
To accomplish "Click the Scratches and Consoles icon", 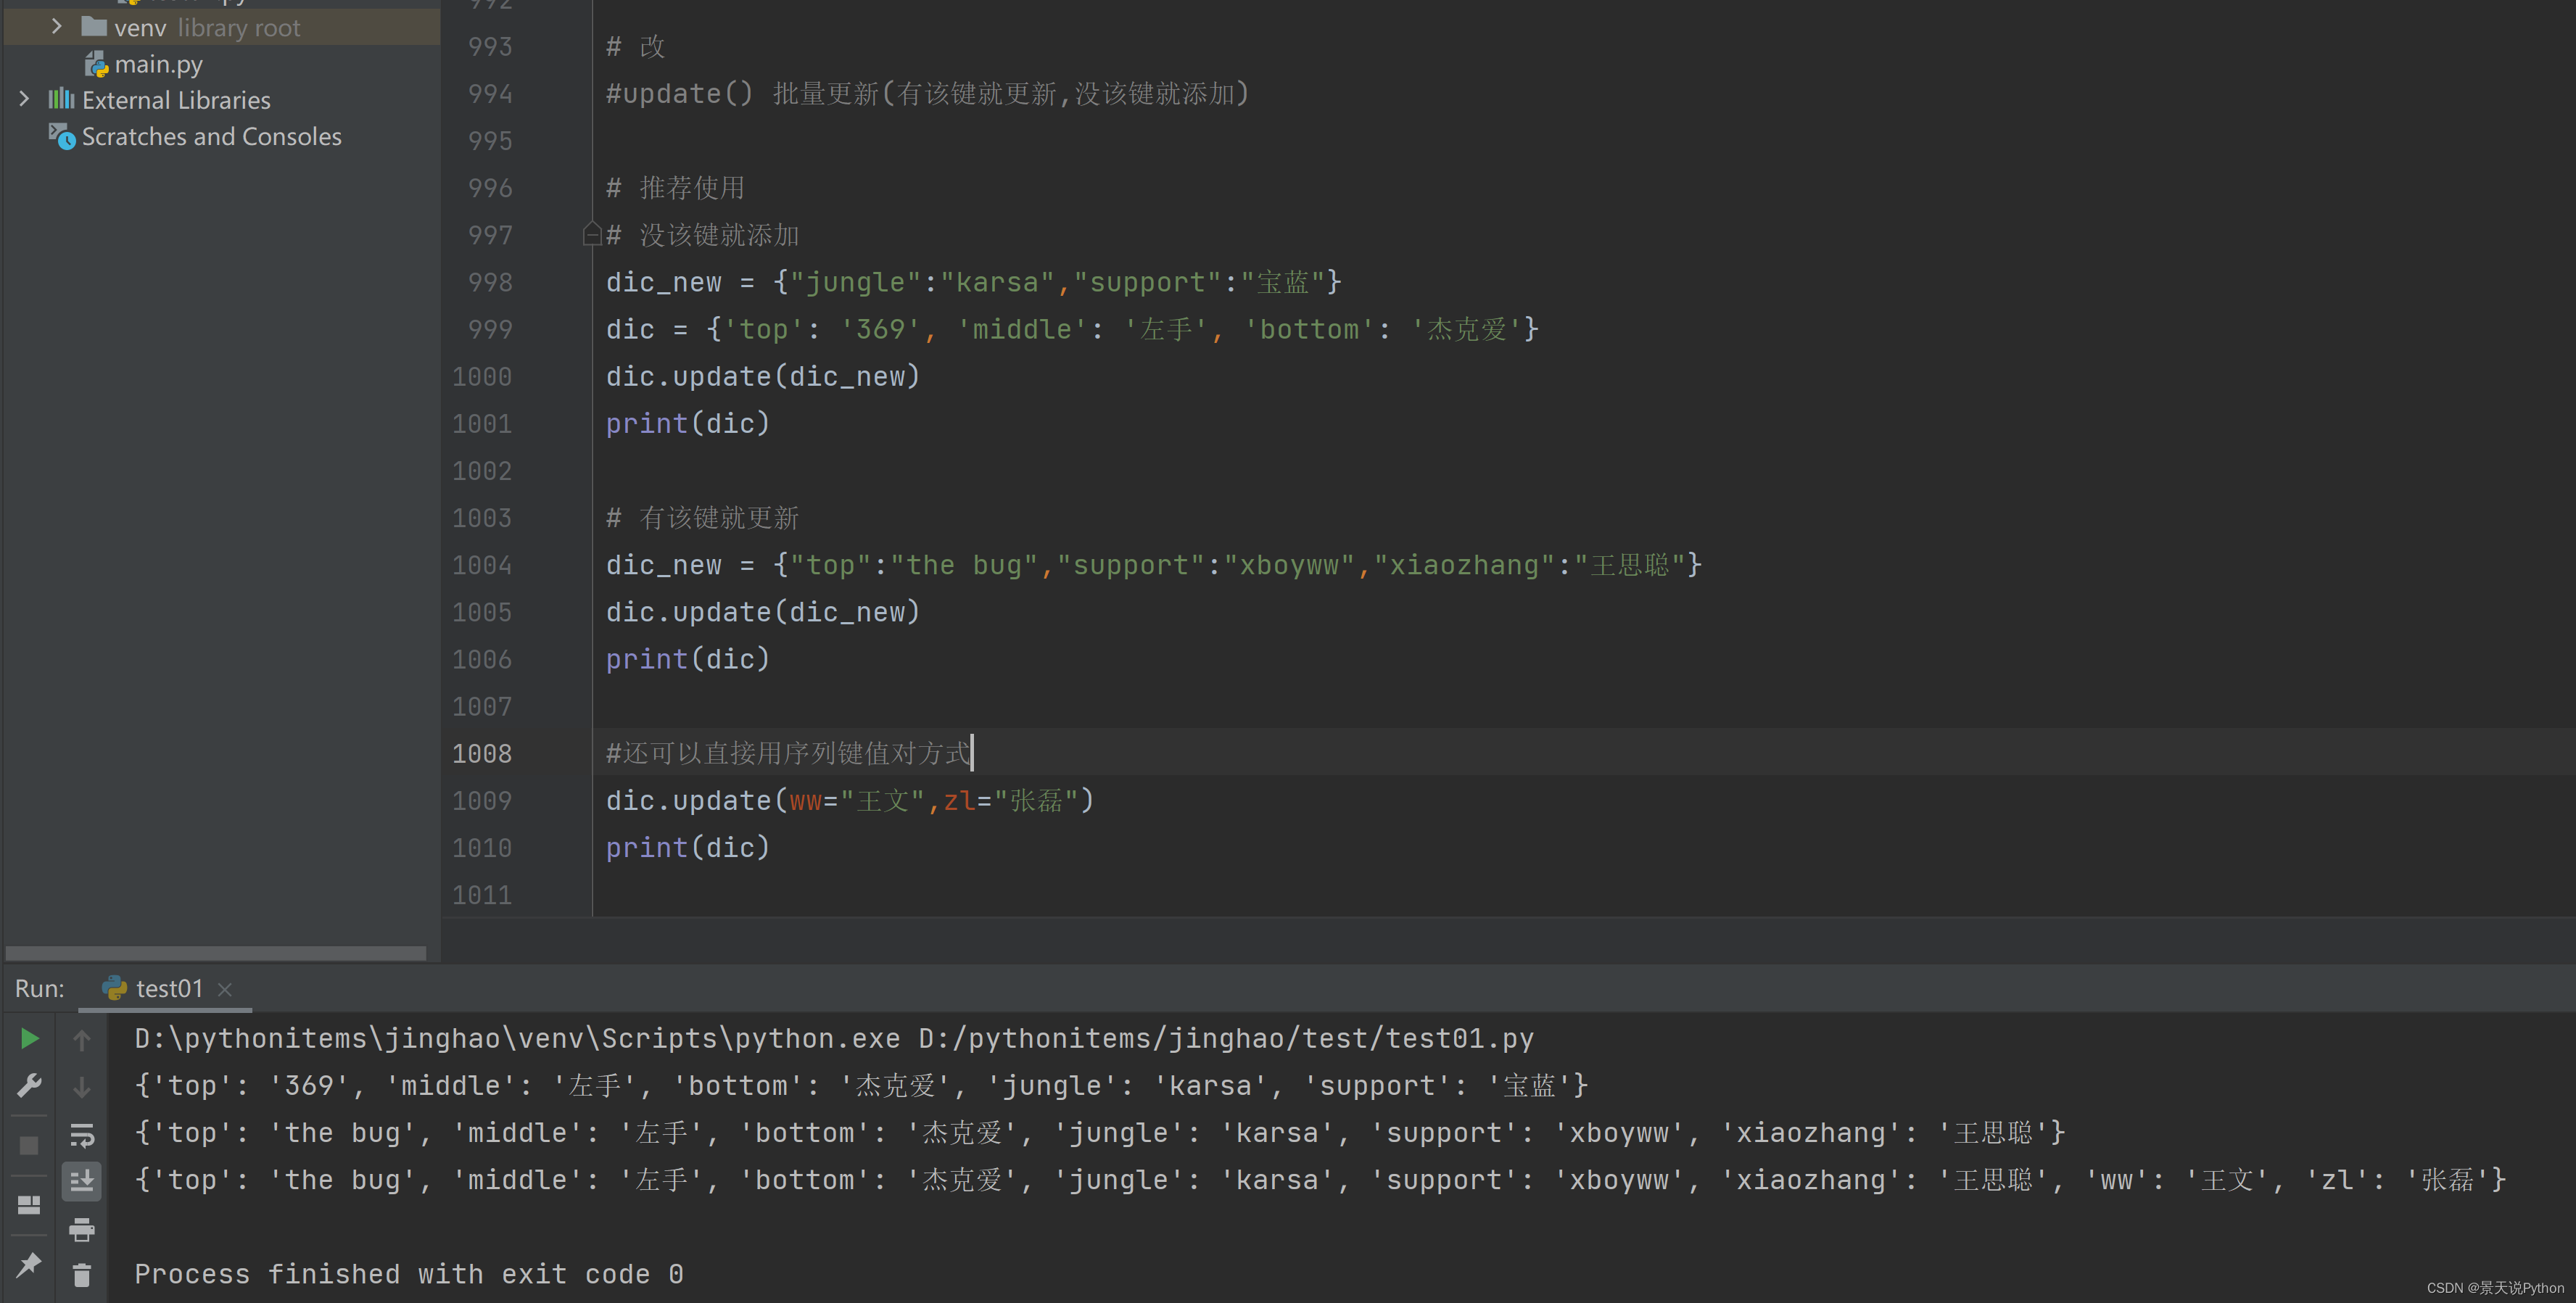I will click(x=62, y=136).
